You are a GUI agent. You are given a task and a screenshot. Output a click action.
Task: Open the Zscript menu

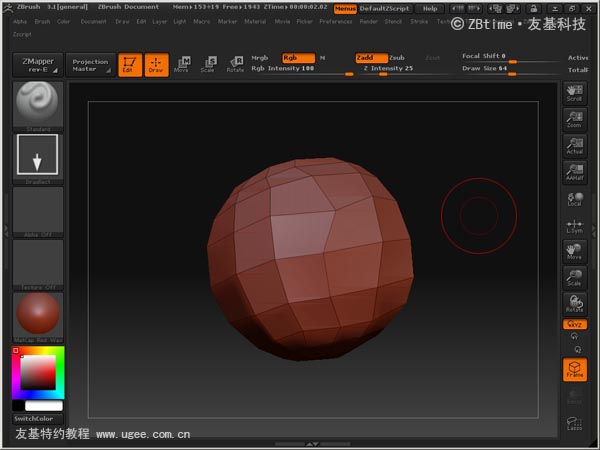22,34
